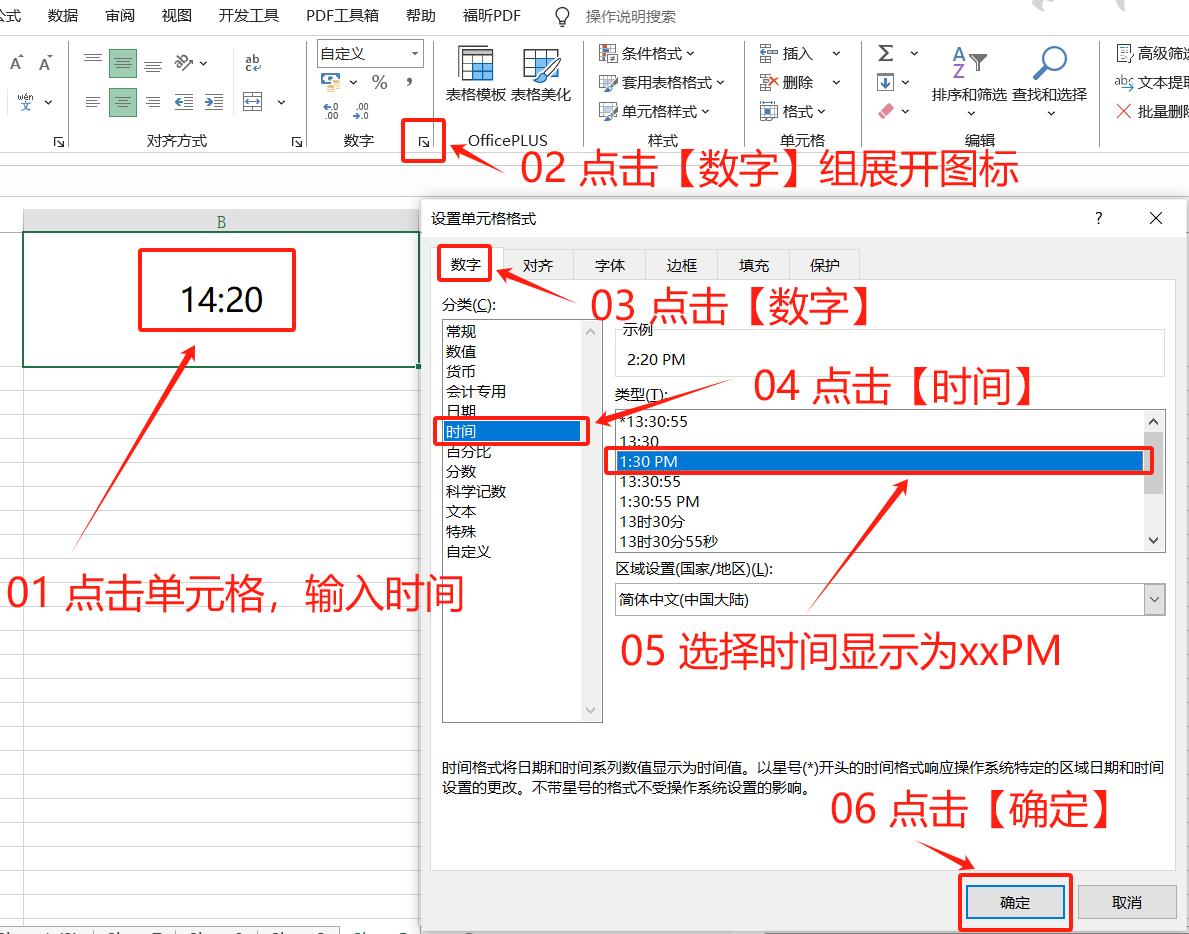The image size is (1189, 934).
Task: Click the Accounting currency format icon
Action: tap(331, 82)
